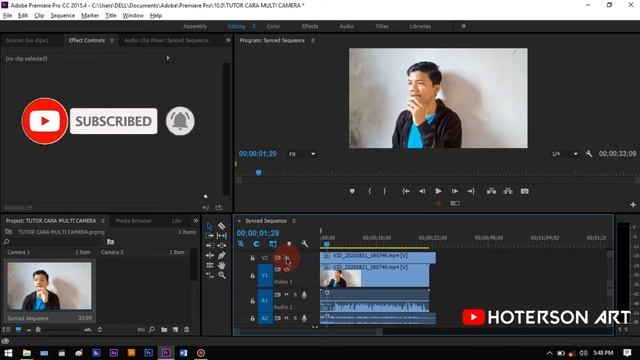
Task: Open sort icons dropdown in Project panel
Action: point(100,329)
